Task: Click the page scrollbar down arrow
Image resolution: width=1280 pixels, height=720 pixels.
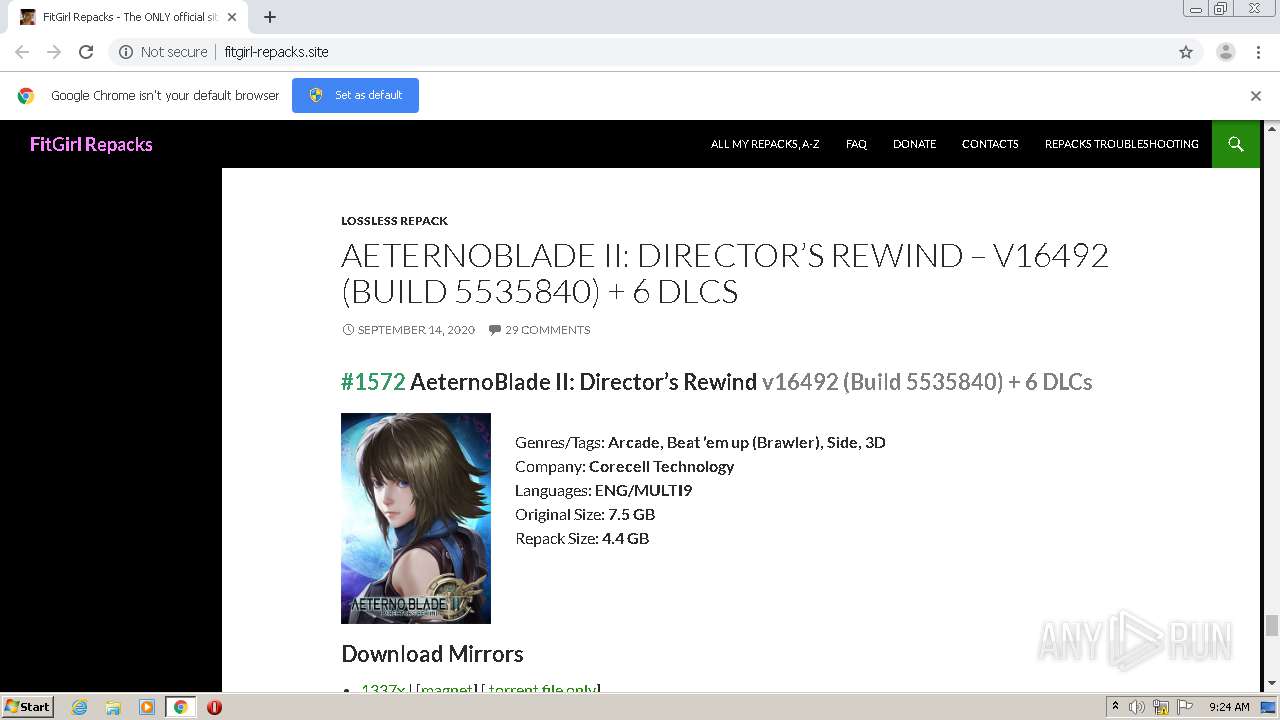Action: click(1272, 684)
